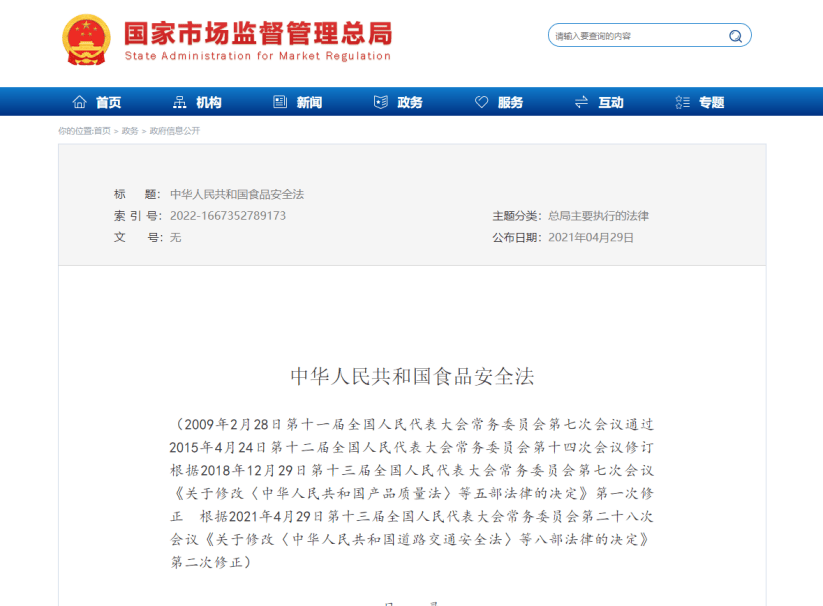
Task: Click the arrows icon beside 互动
Action: click(x=581, y=102)
